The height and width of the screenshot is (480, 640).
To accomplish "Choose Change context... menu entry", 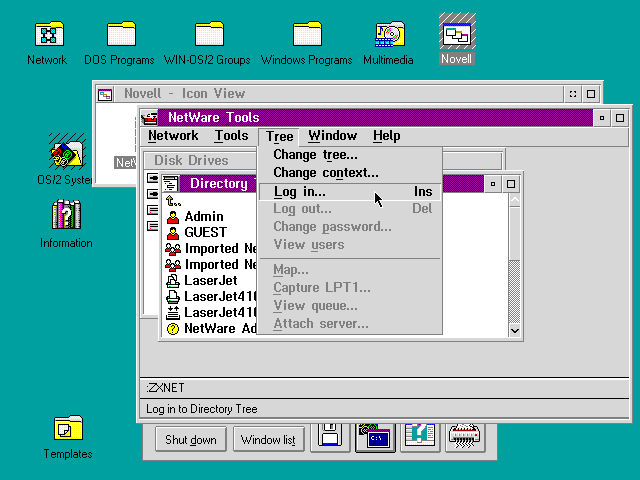I will click(x=350, y=173).
